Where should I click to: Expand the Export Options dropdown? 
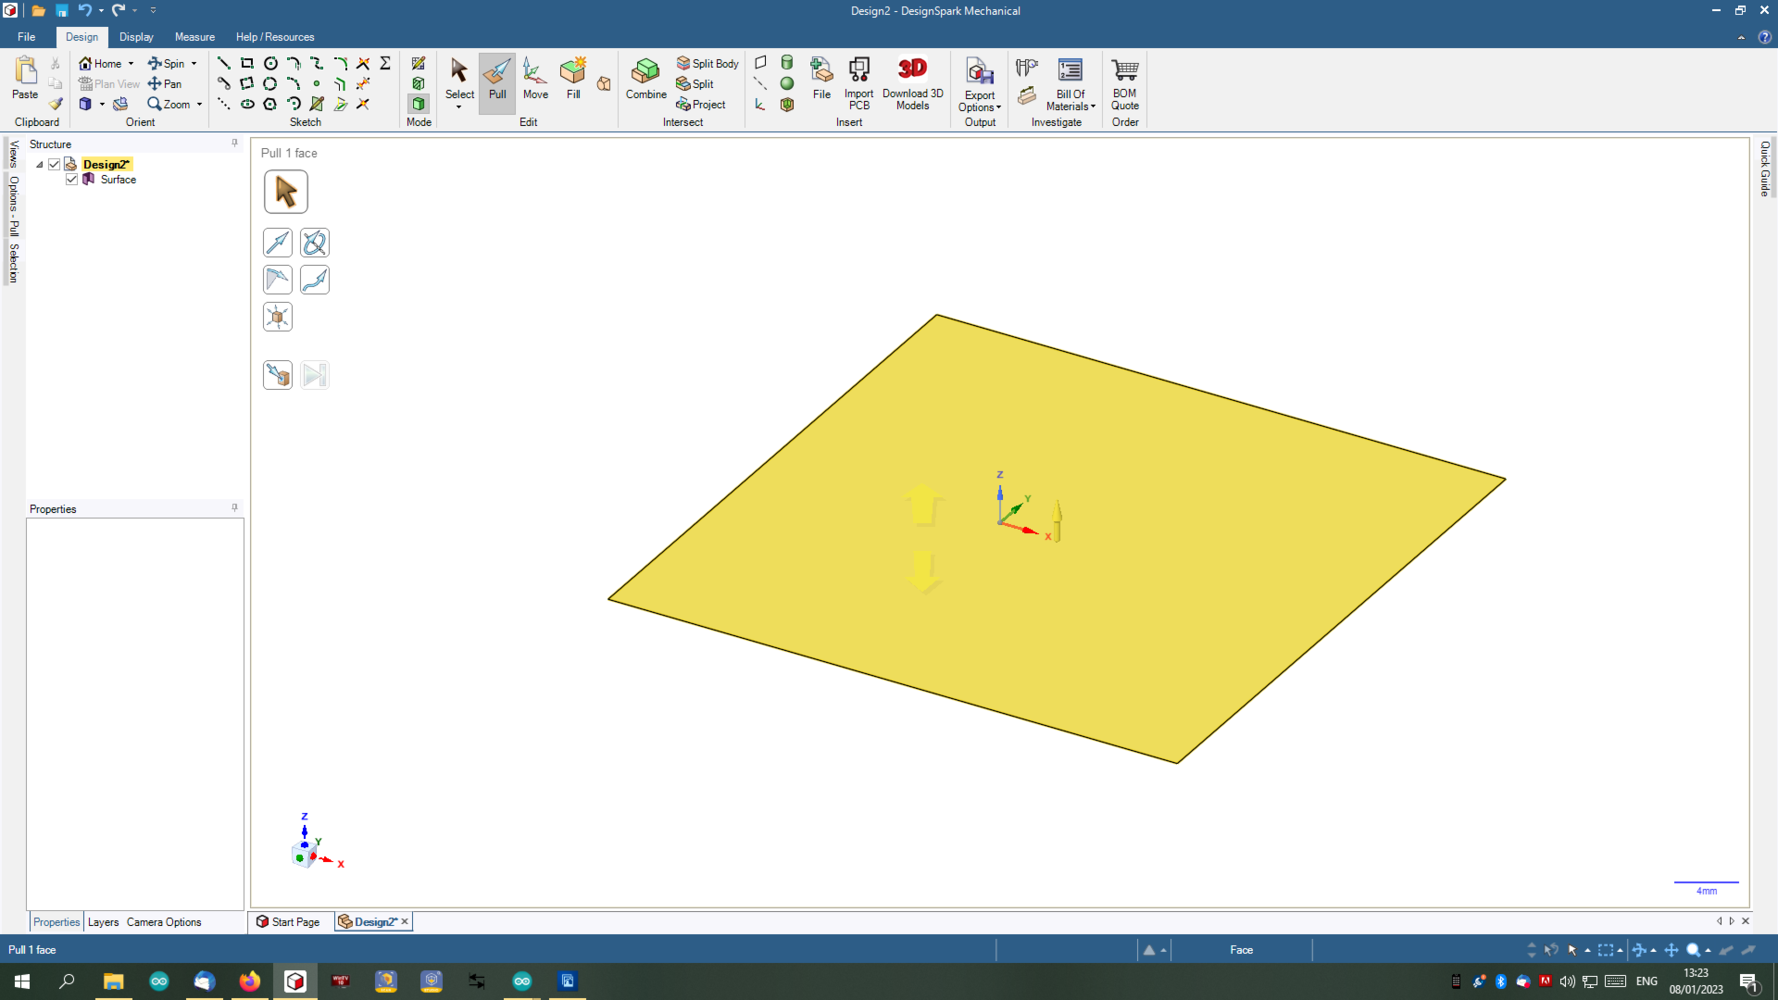coord(979,102)
